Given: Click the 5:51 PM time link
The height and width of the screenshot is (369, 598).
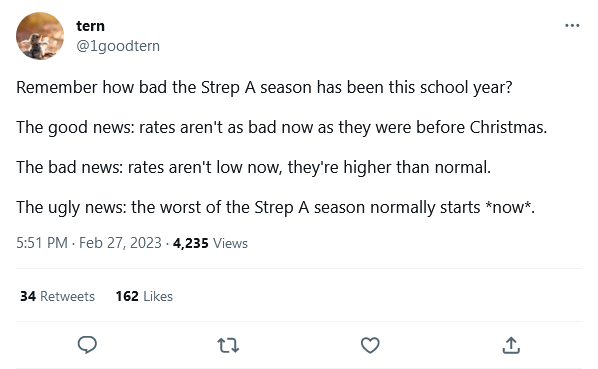Looking at the screenshot, I should pos(42,243).
